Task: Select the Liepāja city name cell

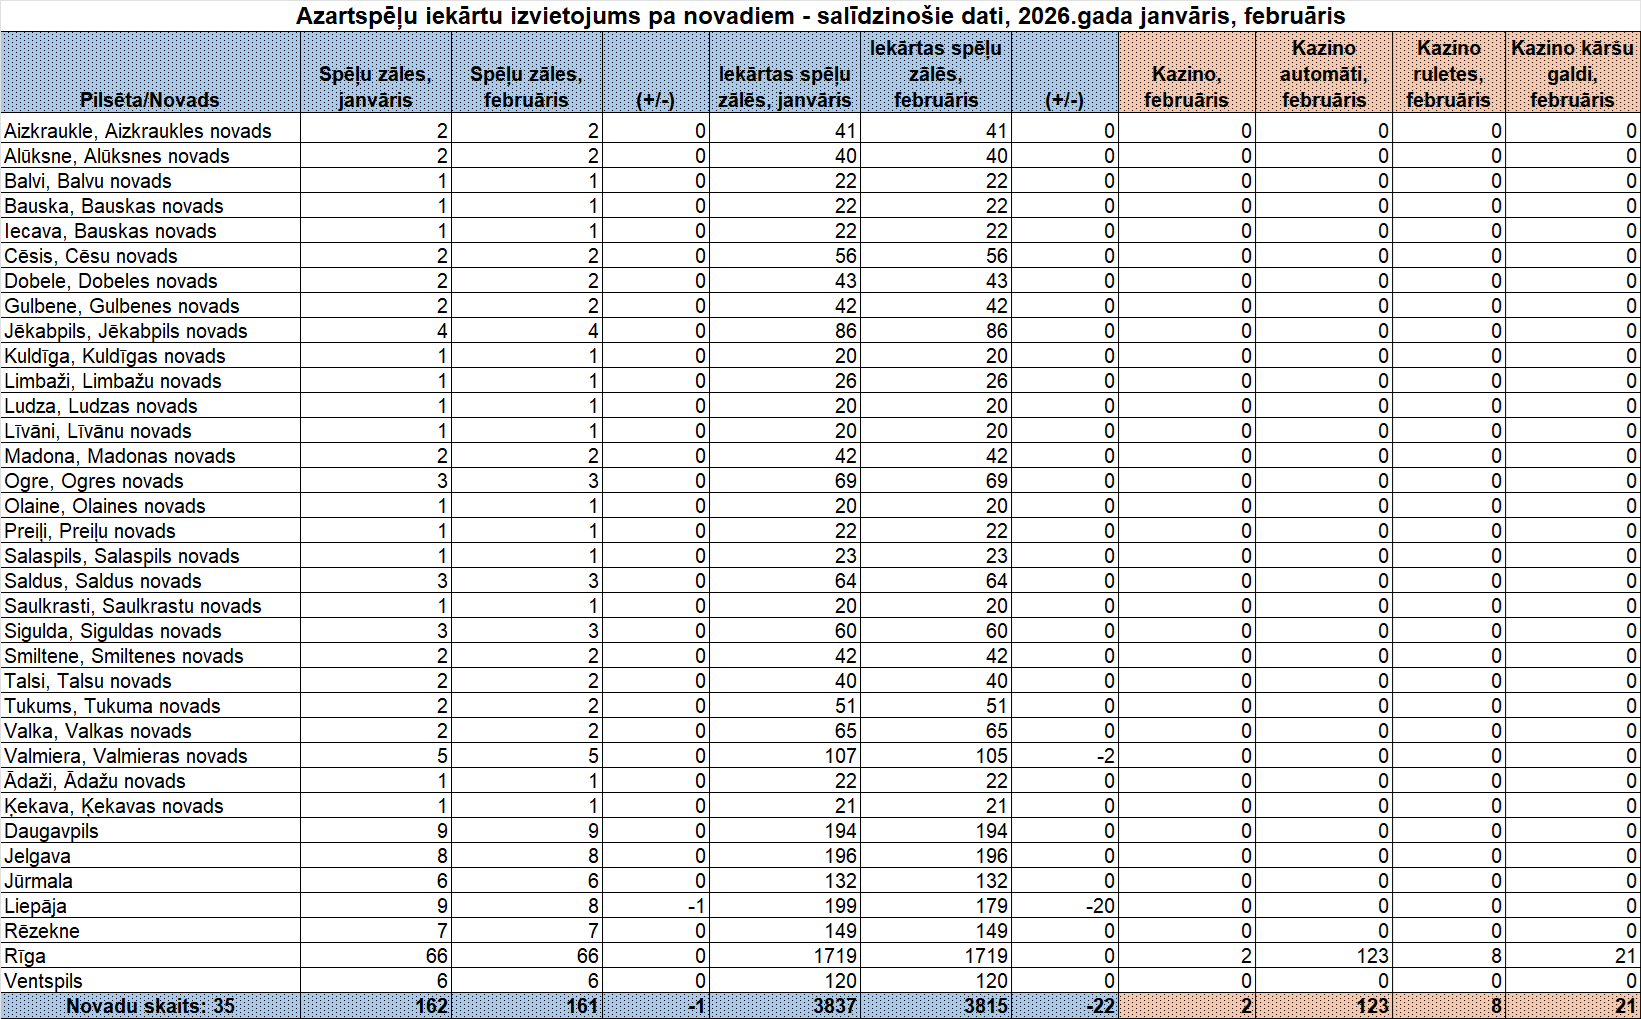Action: click(36, 906)
